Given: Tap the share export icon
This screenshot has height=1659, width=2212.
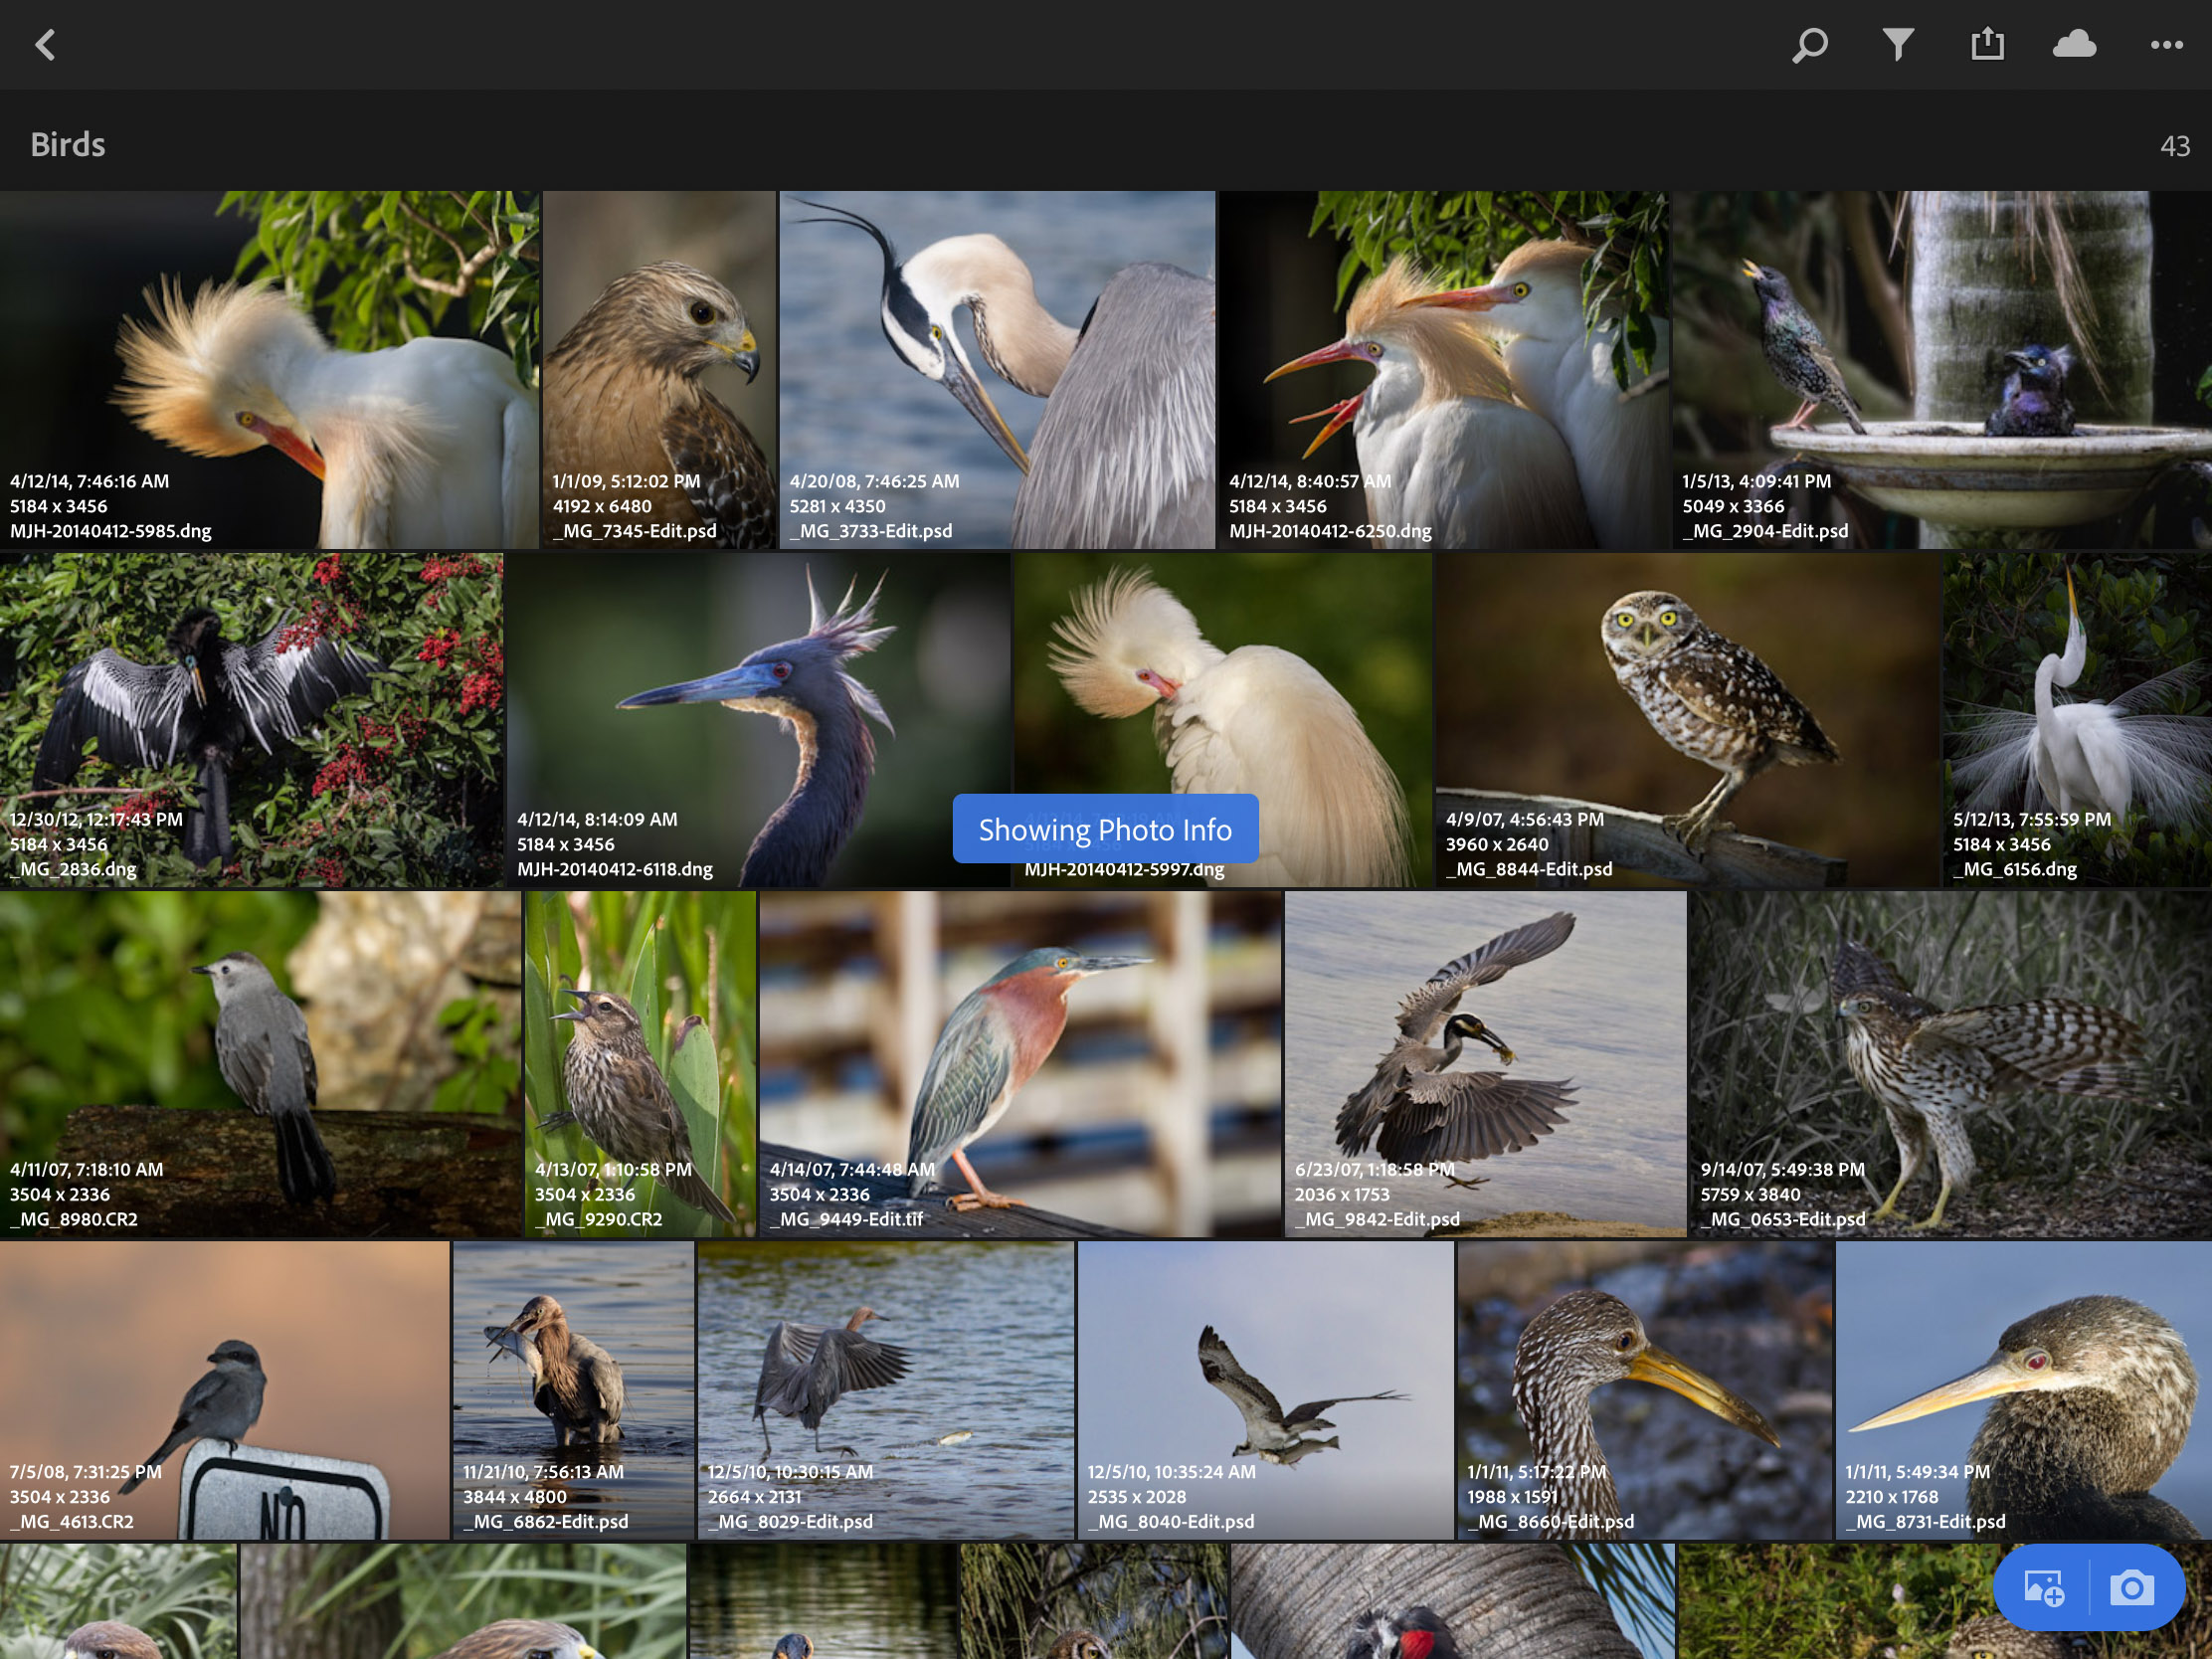Looking at the screenshot, I should coord(1987,44).
